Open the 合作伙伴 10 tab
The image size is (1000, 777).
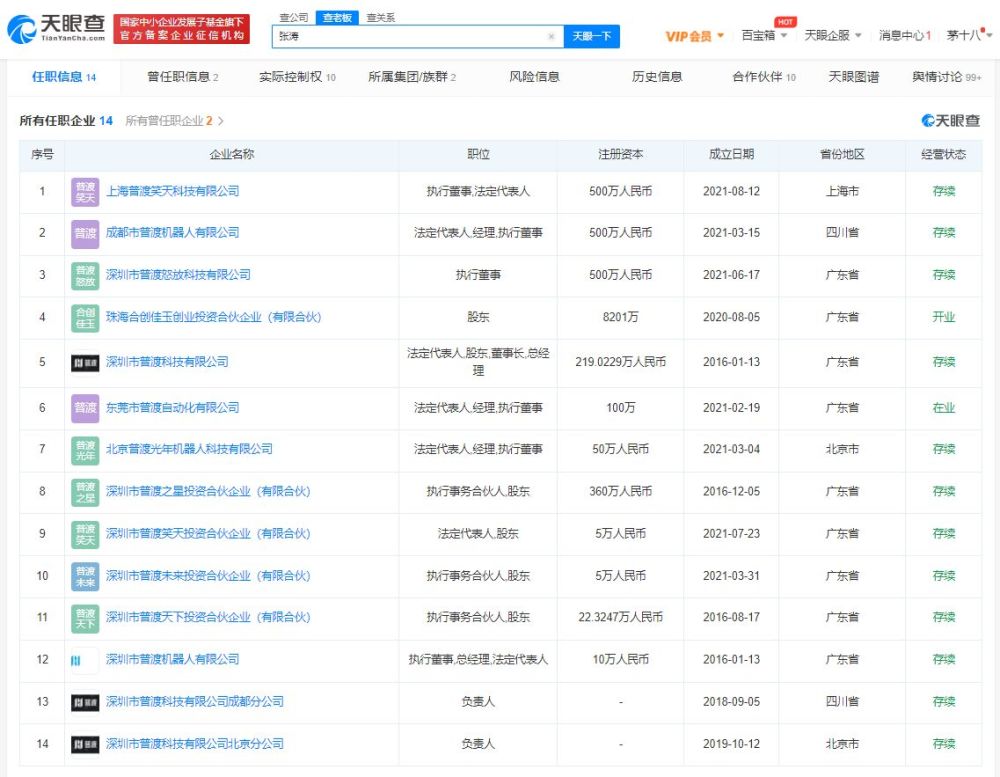click(x=764, y=77)
